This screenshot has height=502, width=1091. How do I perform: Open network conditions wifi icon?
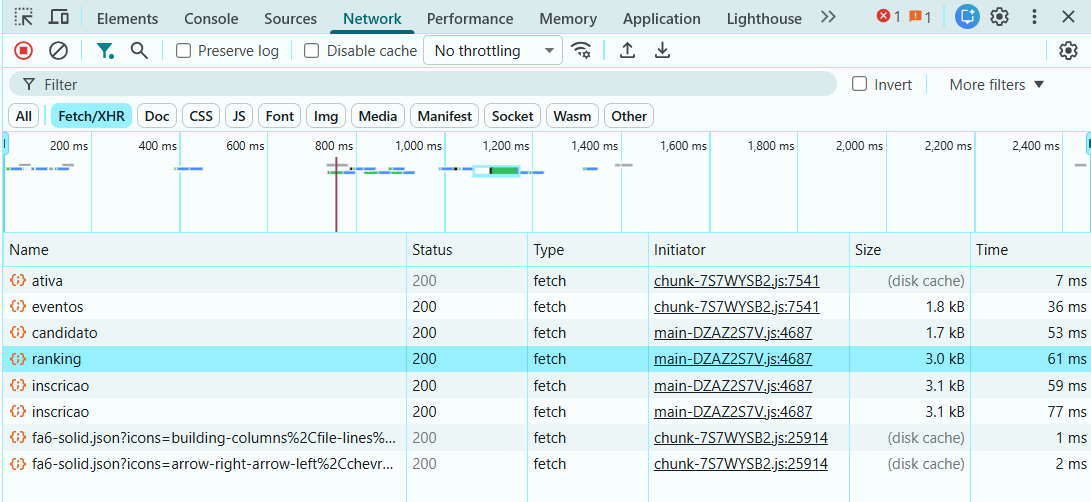click(581, 51)
